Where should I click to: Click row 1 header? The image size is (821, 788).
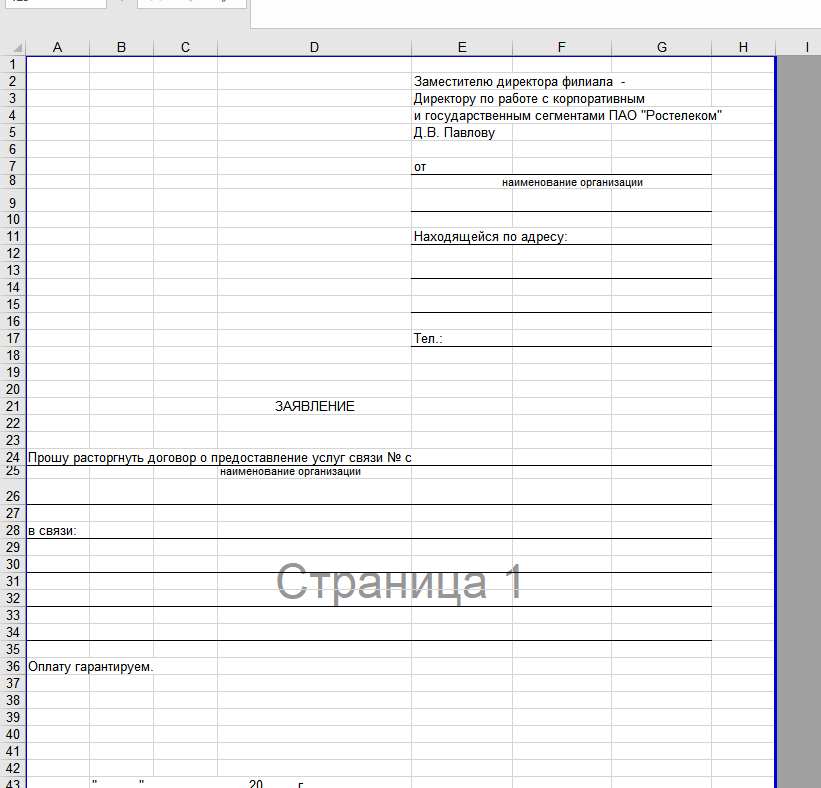pyautogui.click(x=12, y=64)
